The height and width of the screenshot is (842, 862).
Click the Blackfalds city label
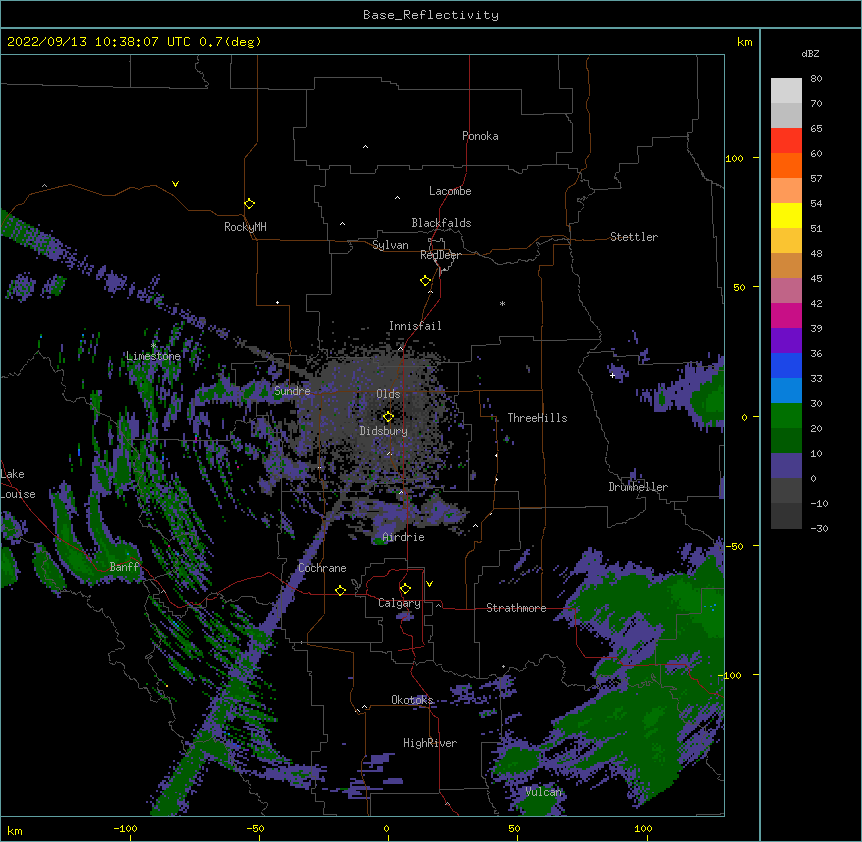(x=441, y=223)
